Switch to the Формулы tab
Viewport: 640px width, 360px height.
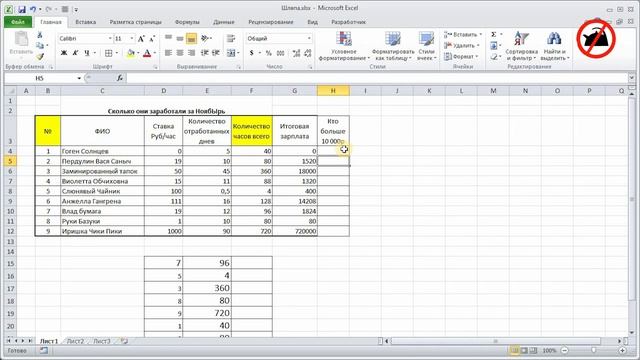pyautogui.click(x=187, y=22)
